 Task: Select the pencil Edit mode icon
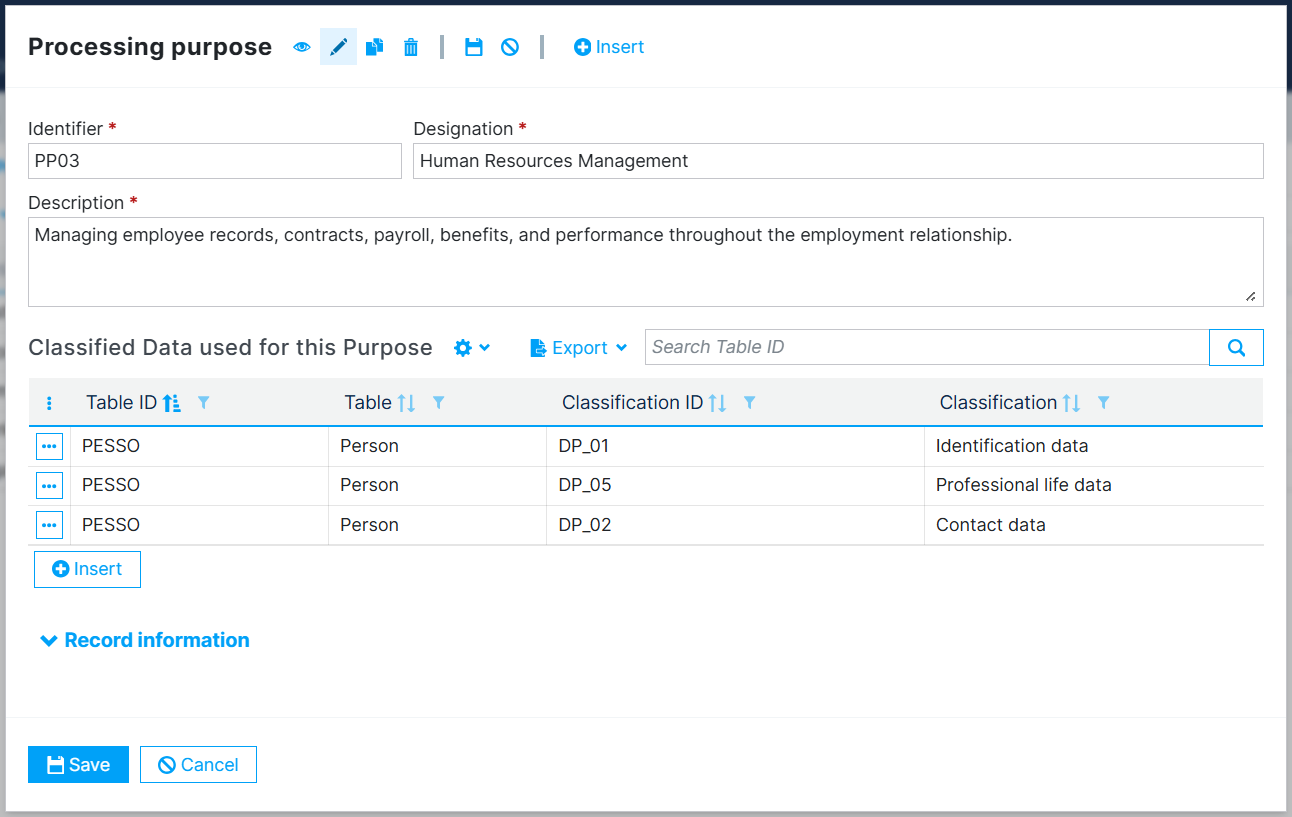point(338,47)
